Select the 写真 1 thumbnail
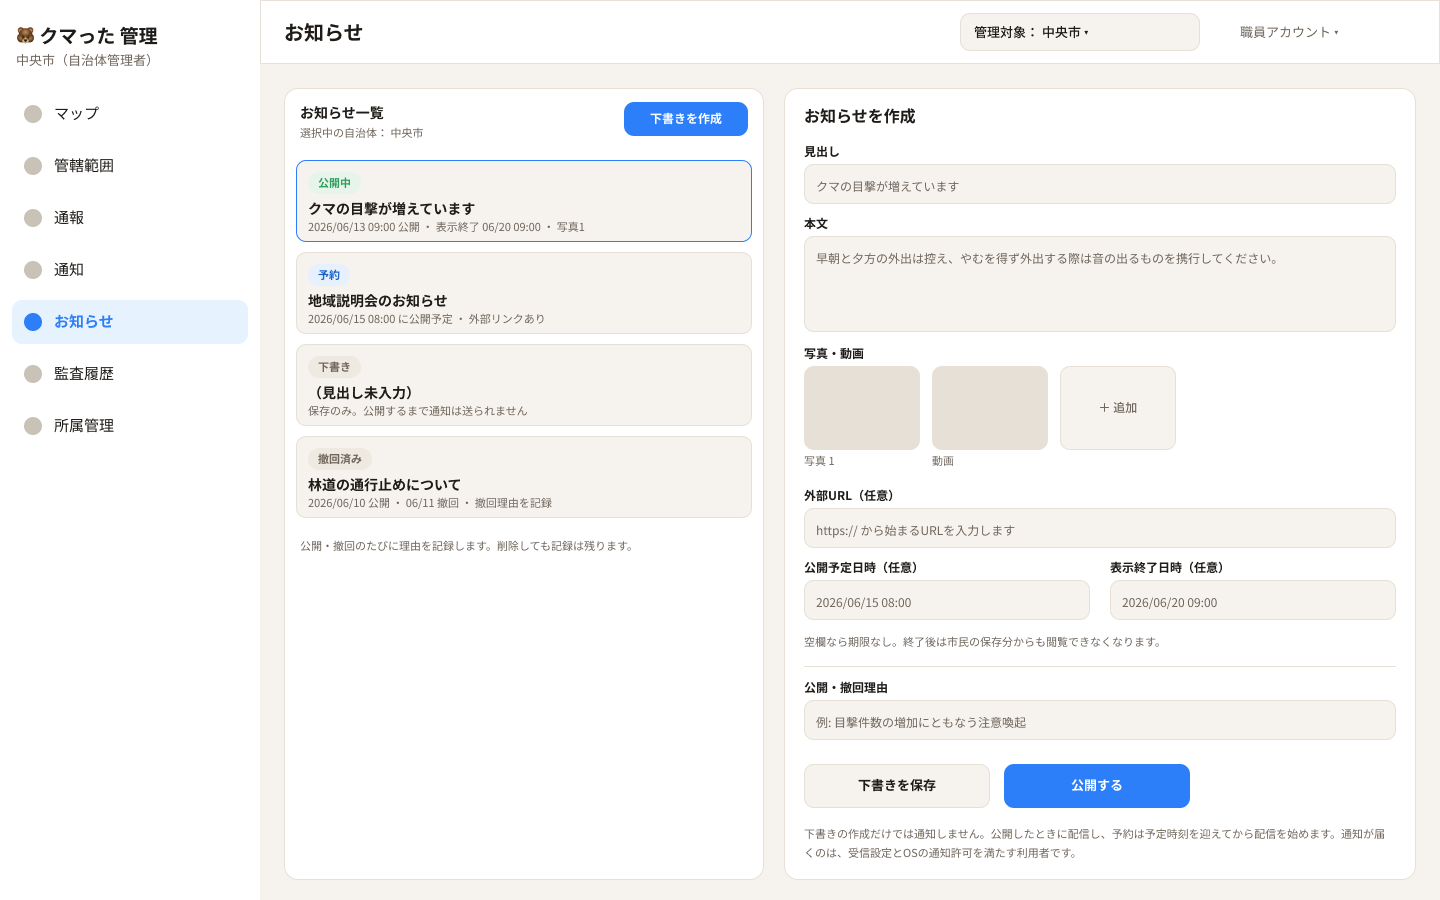Screen dimensions: 1440x900 tap(862, 408)
